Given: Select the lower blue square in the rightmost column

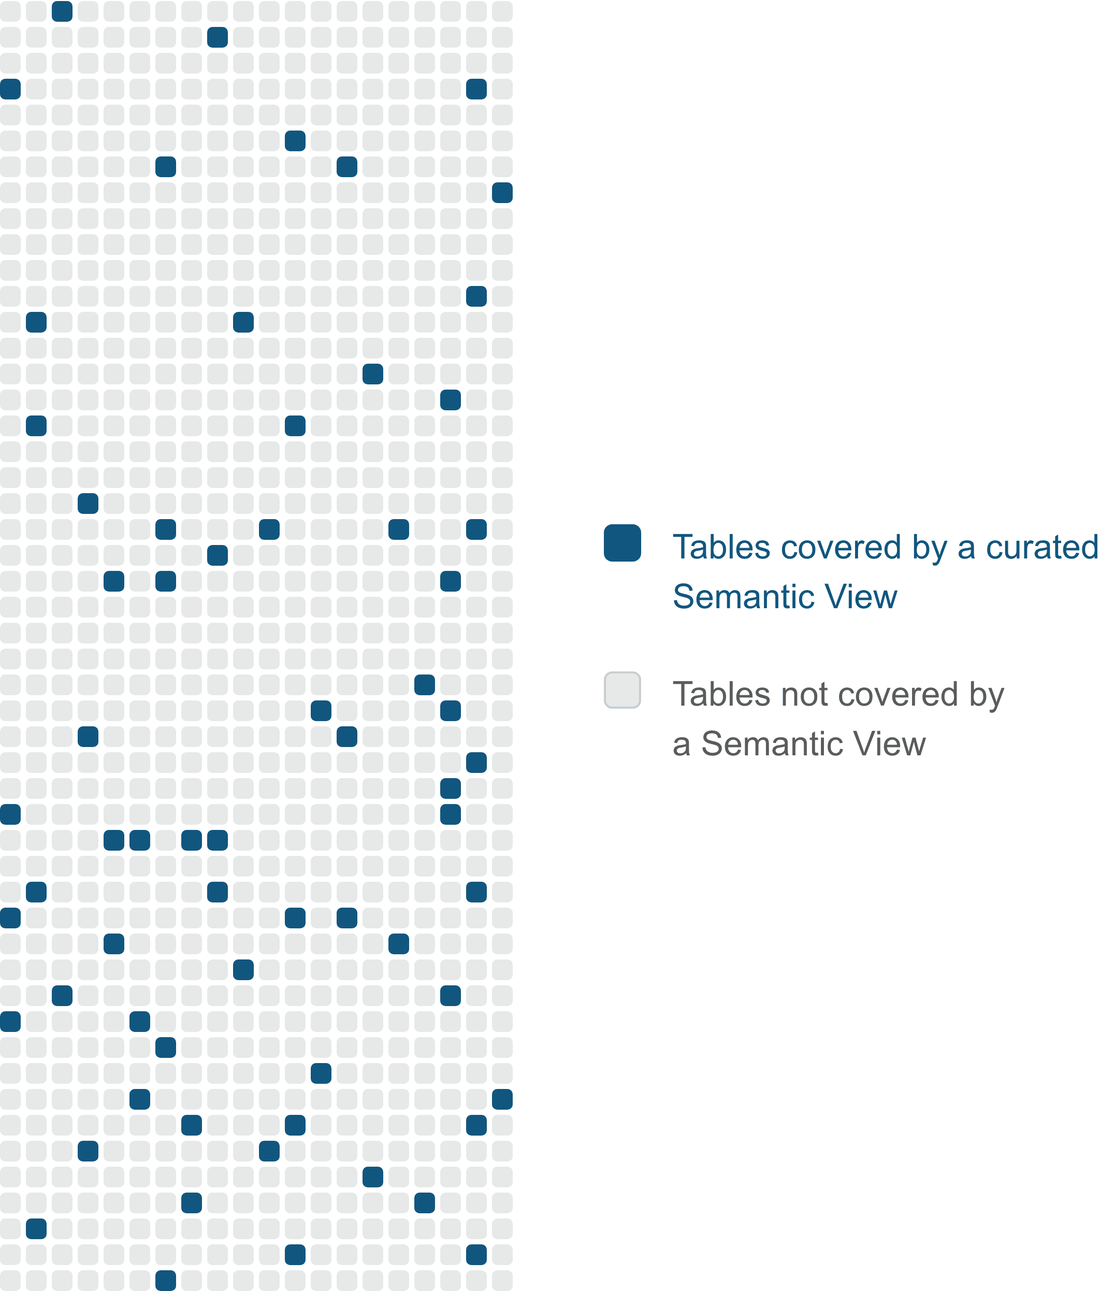Looking at the screenshot, I should pos(502,1099).
